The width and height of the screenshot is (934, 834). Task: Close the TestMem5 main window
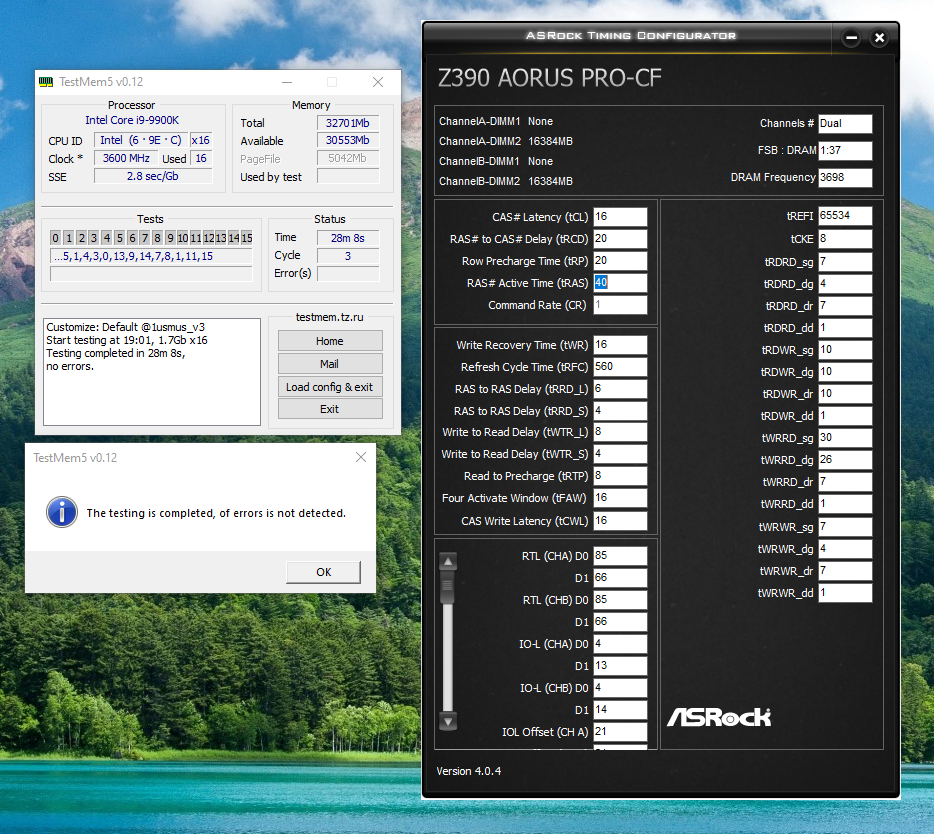(x=378, y=82)
